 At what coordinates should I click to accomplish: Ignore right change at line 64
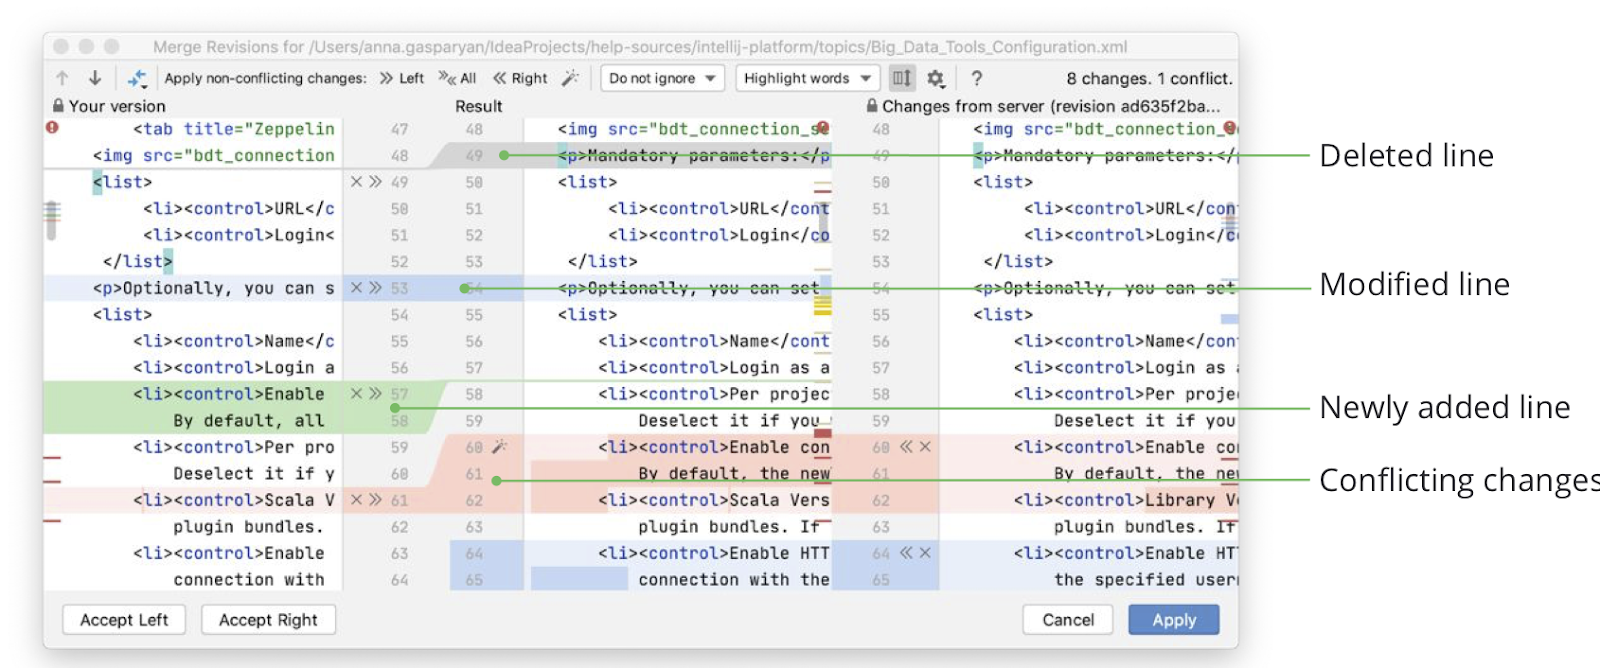click(925, 553)
